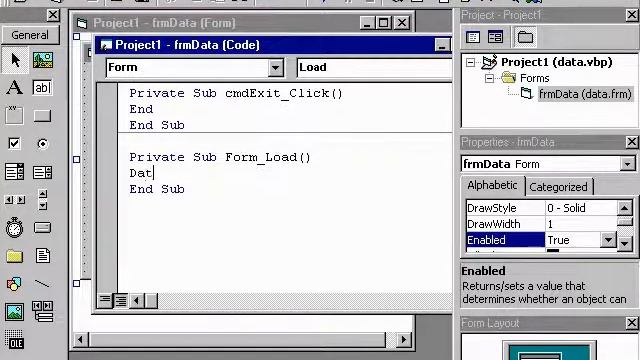Select the Shape control tool
Viewport: 640px width, 360px height.
[x=14, y=284]
